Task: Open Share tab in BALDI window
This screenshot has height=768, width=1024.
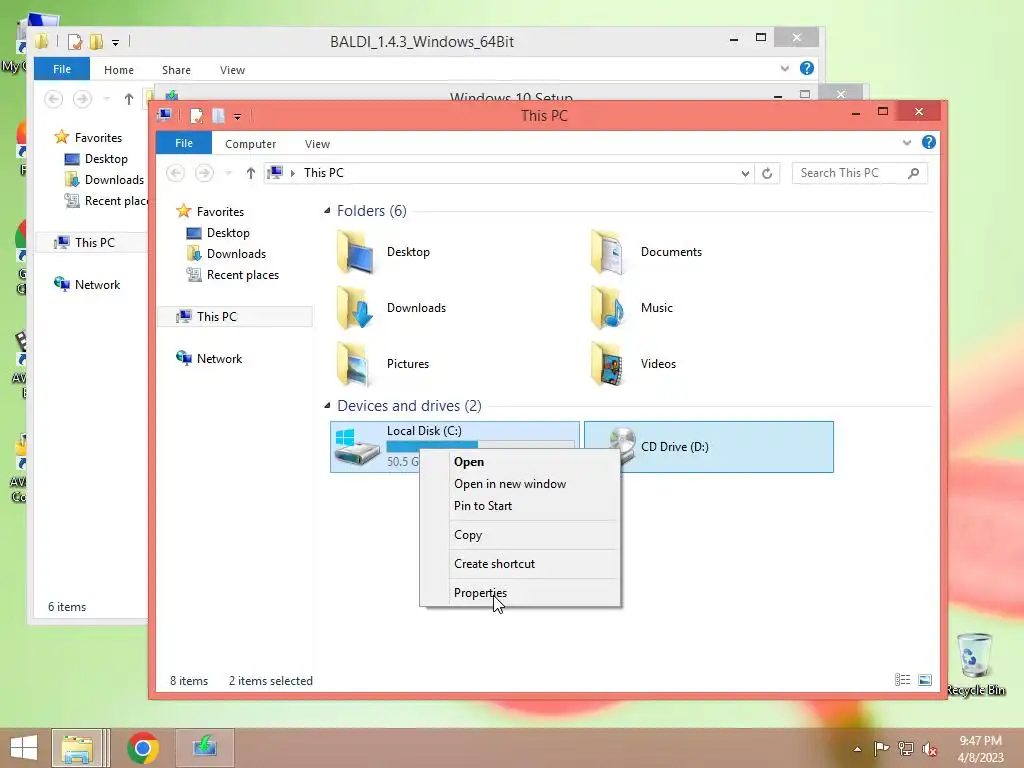Action: (x=176, y=70)
